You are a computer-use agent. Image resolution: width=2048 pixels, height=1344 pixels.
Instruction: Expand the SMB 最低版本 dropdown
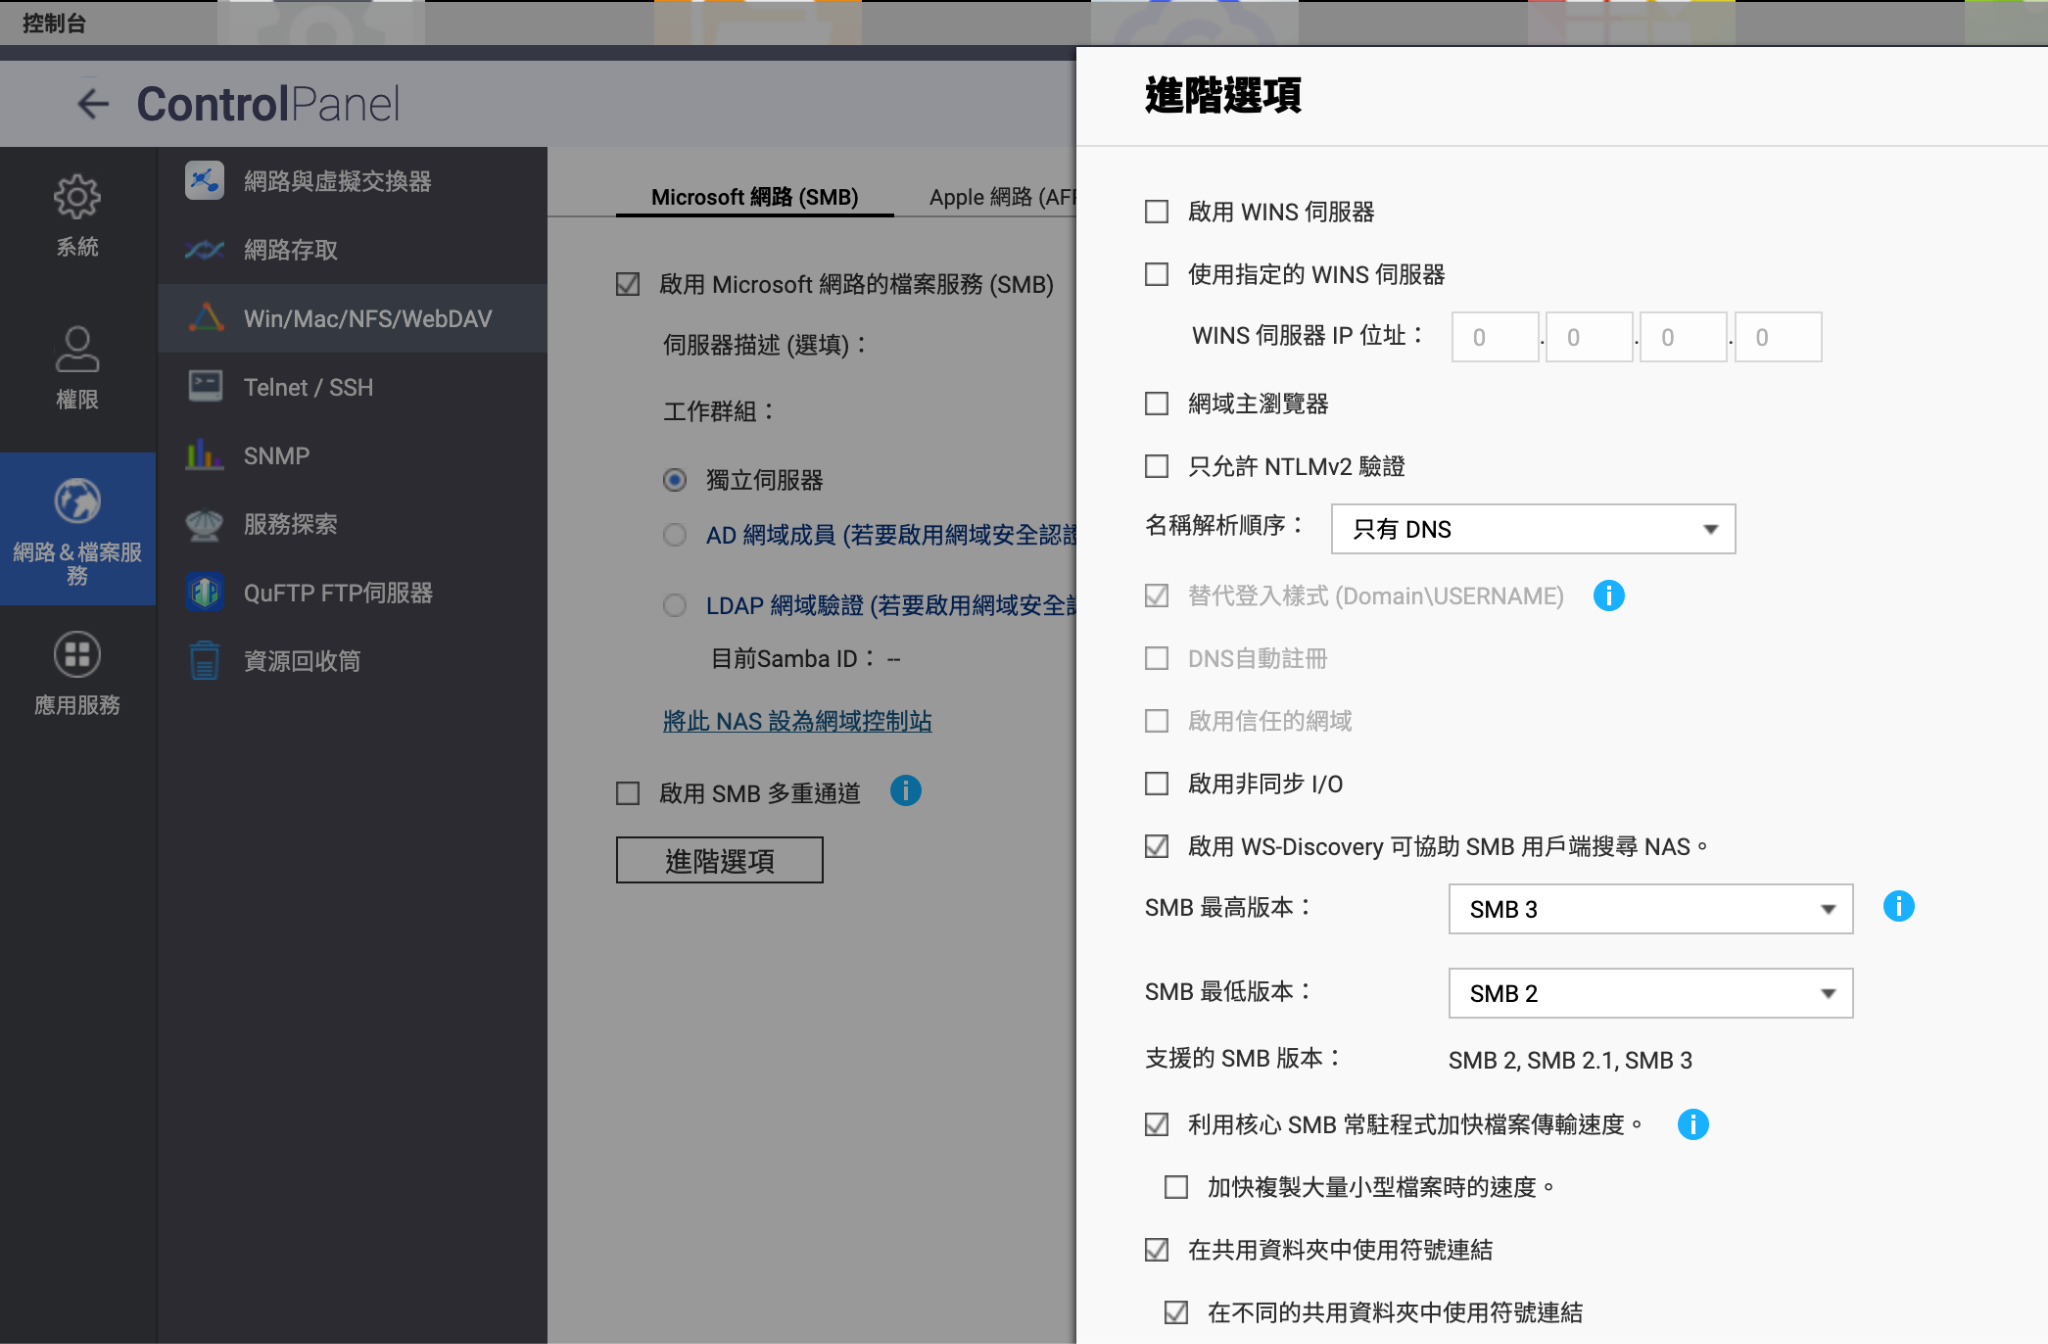1649,993
